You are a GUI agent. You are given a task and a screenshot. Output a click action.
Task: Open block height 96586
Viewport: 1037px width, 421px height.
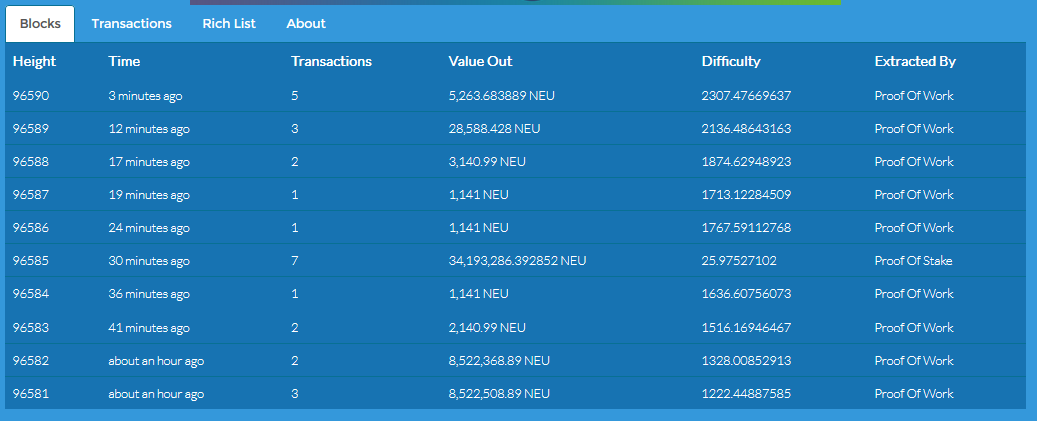[31, 228]
